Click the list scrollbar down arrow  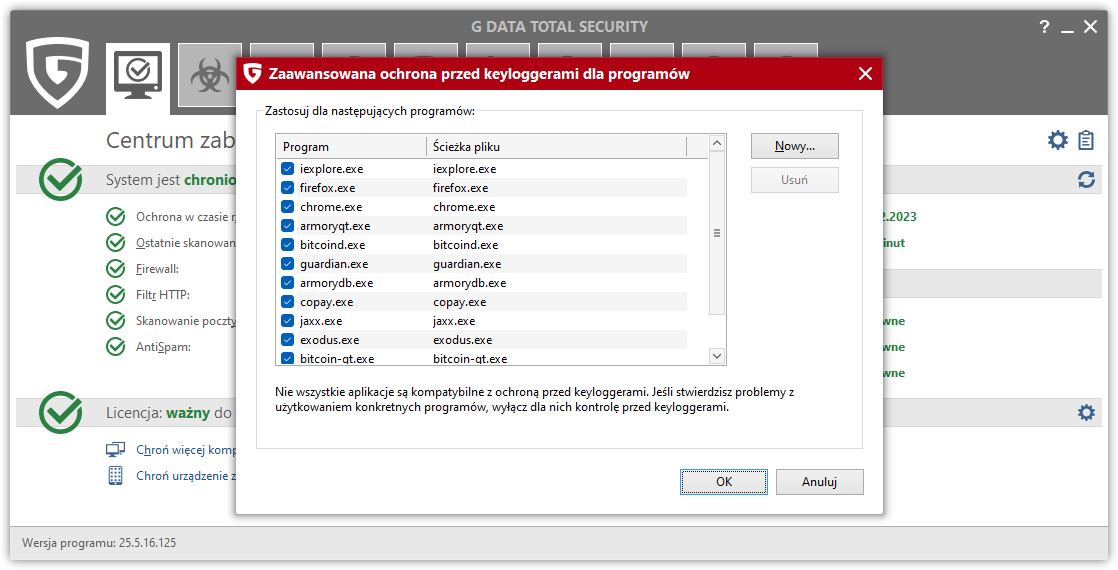coord(717,355)
